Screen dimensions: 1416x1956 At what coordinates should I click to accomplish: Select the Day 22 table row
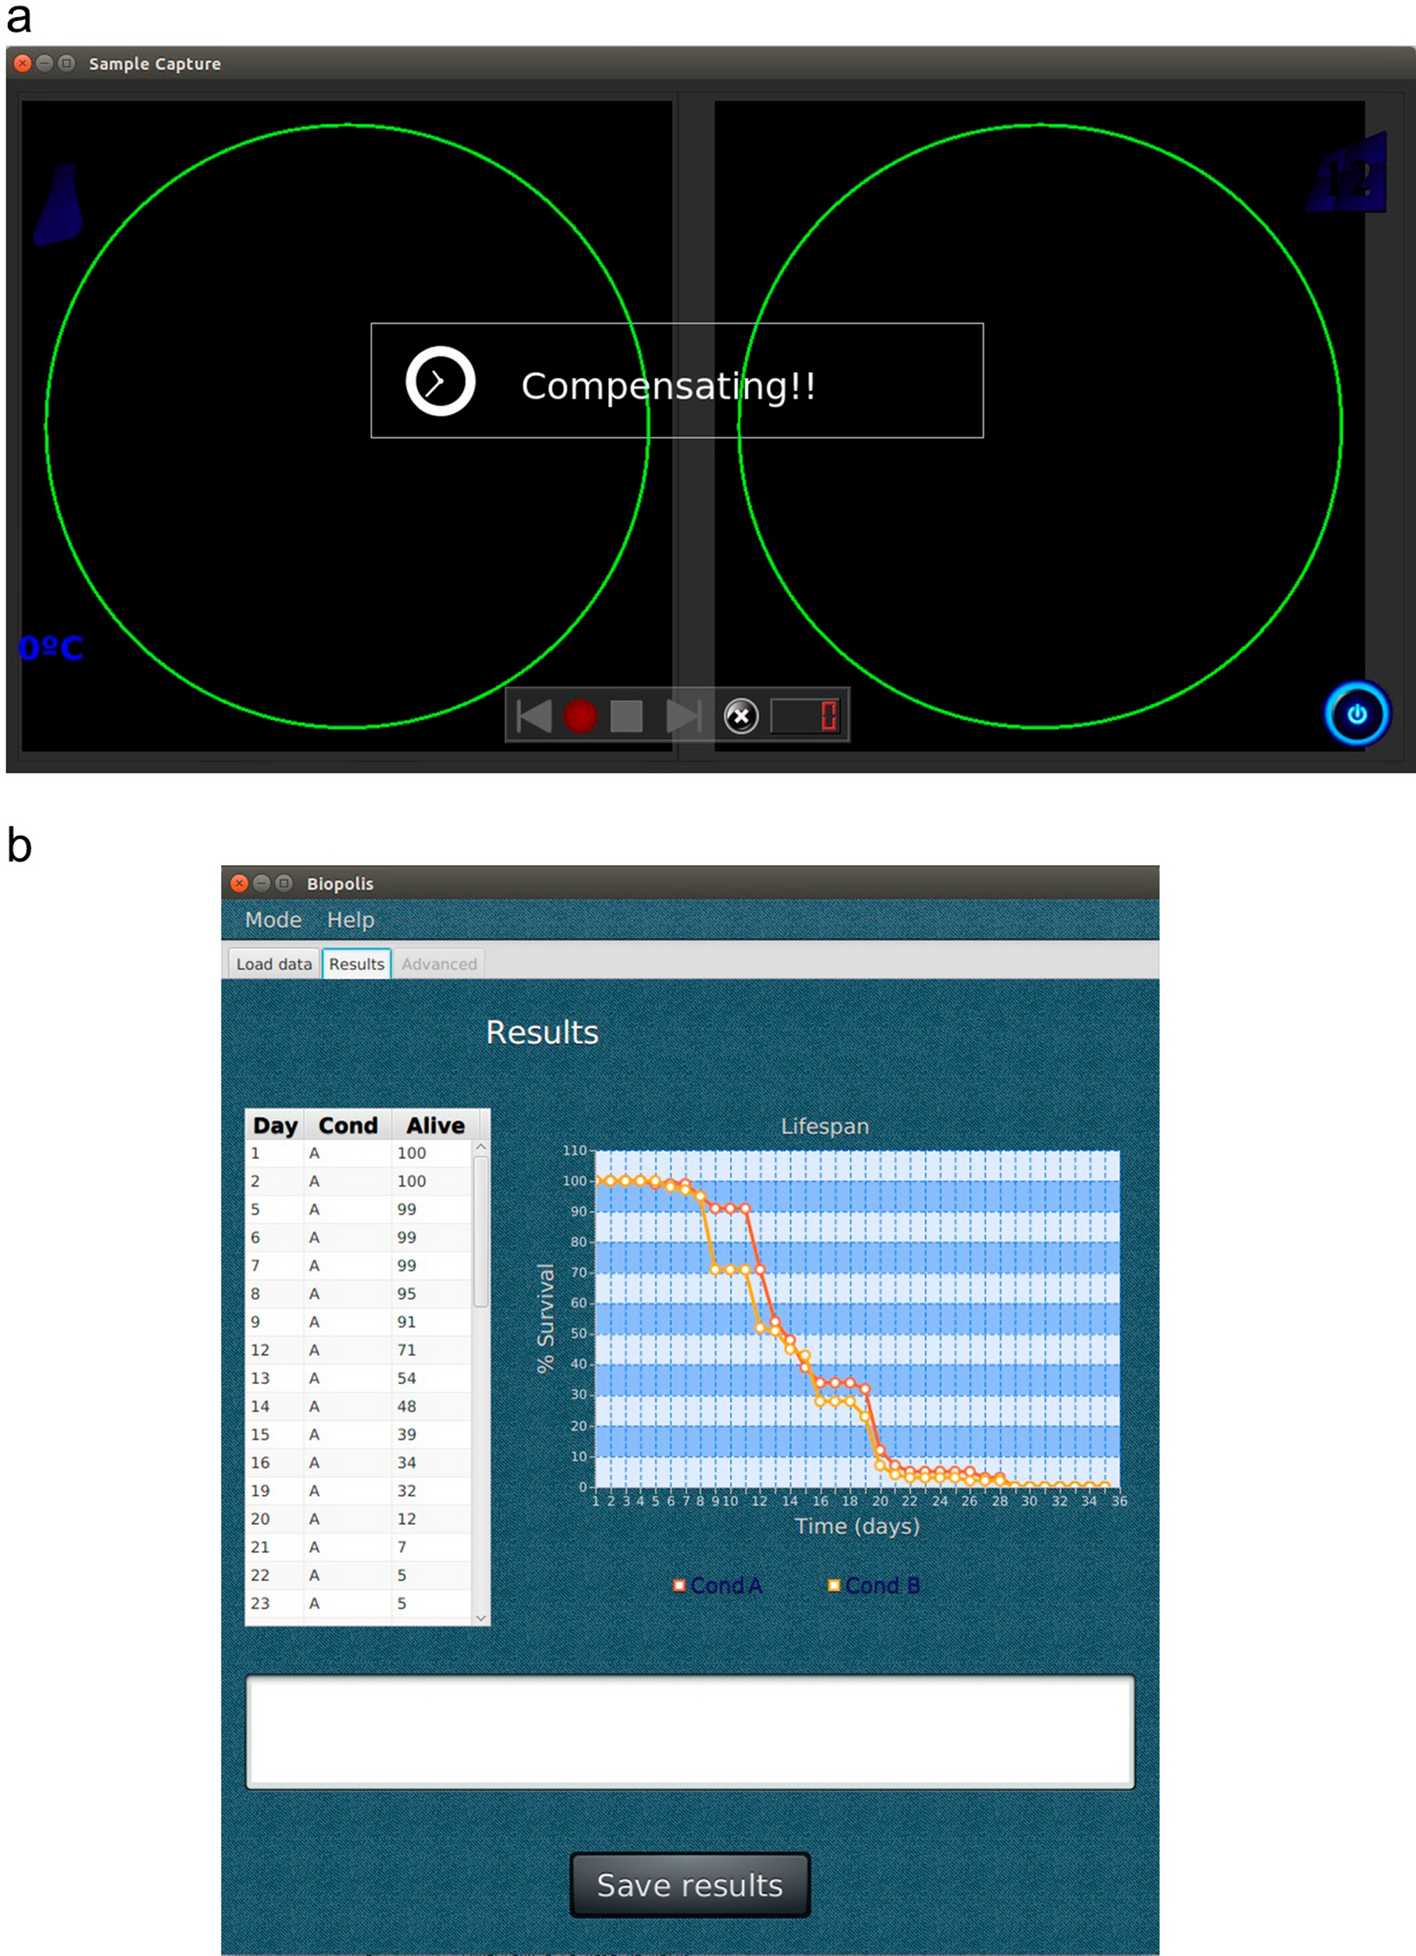(359, 1575)
